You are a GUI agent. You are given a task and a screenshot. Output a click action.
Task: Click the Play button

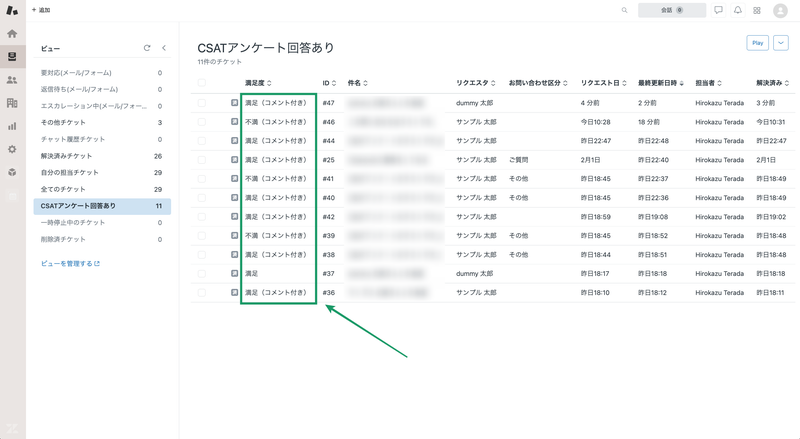click(757, 43)
